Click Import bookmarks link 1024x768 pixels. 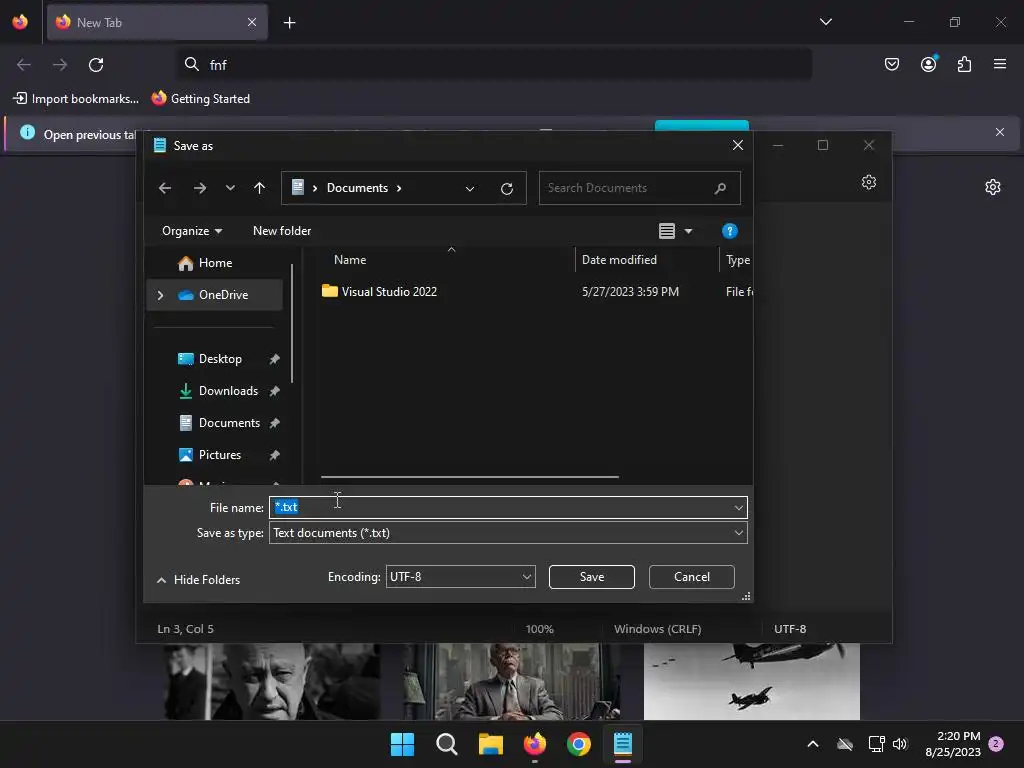(x=76, y=99)
